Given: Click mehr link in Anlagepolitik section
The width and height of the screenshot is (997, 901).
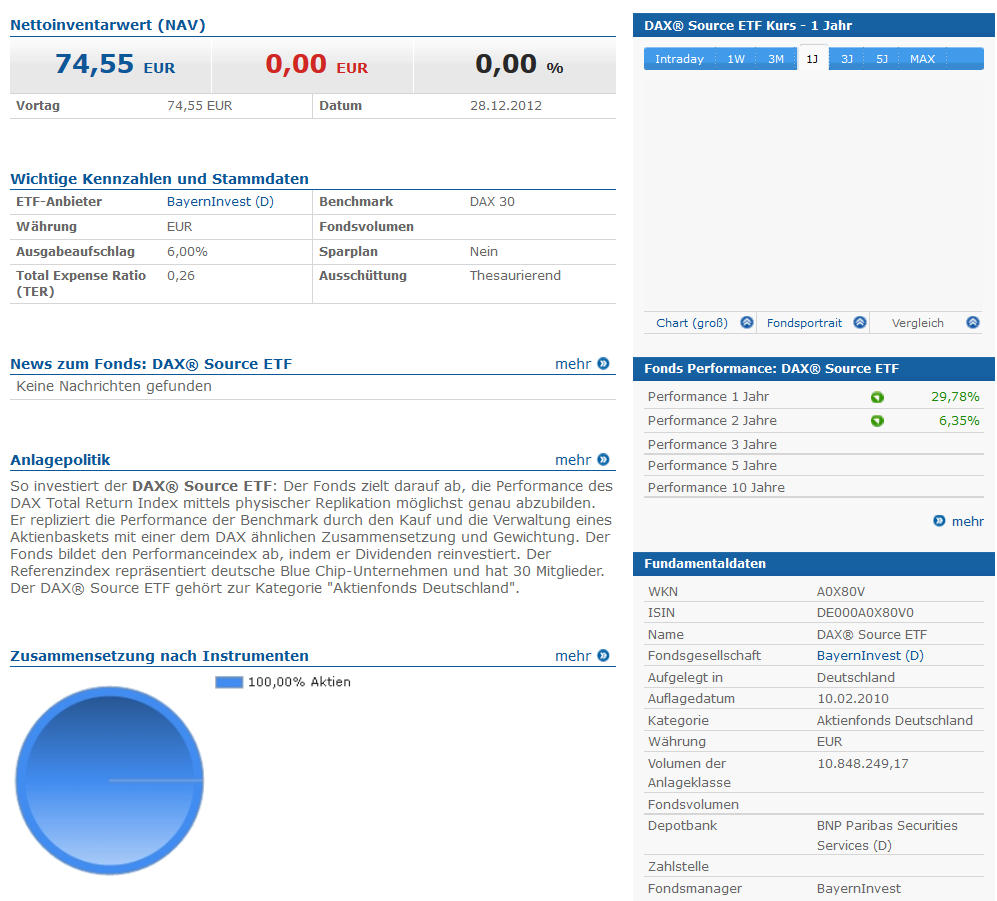Looking at the screenshot, I should pos(573,460).
